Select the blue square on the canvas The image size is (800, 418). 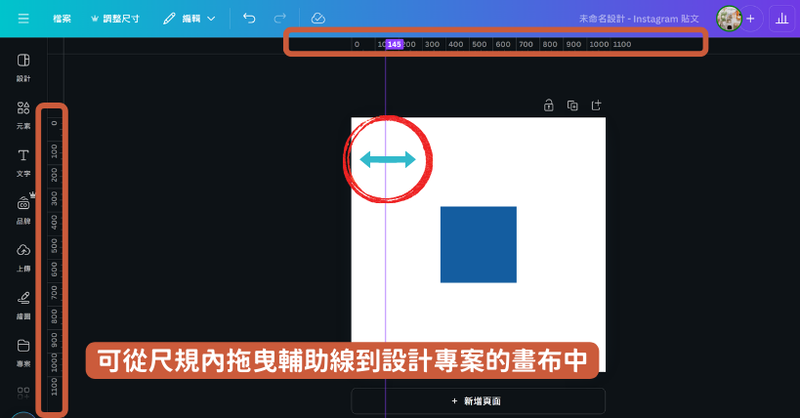click(x=478, y=244)
